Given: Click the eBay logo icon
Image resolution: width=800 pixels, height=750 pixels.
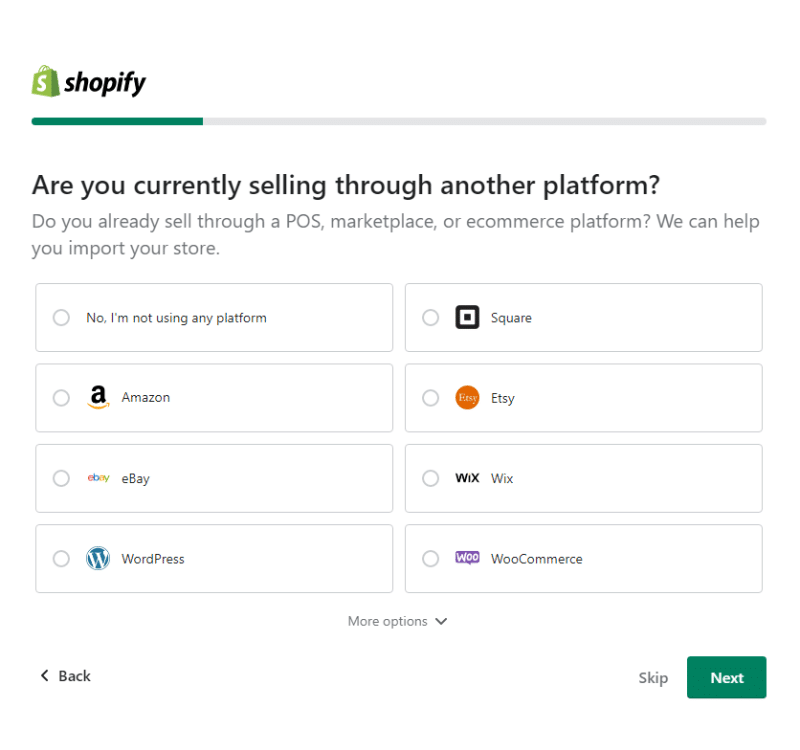Looking at the screenshot, I should (x=98, y=478).
